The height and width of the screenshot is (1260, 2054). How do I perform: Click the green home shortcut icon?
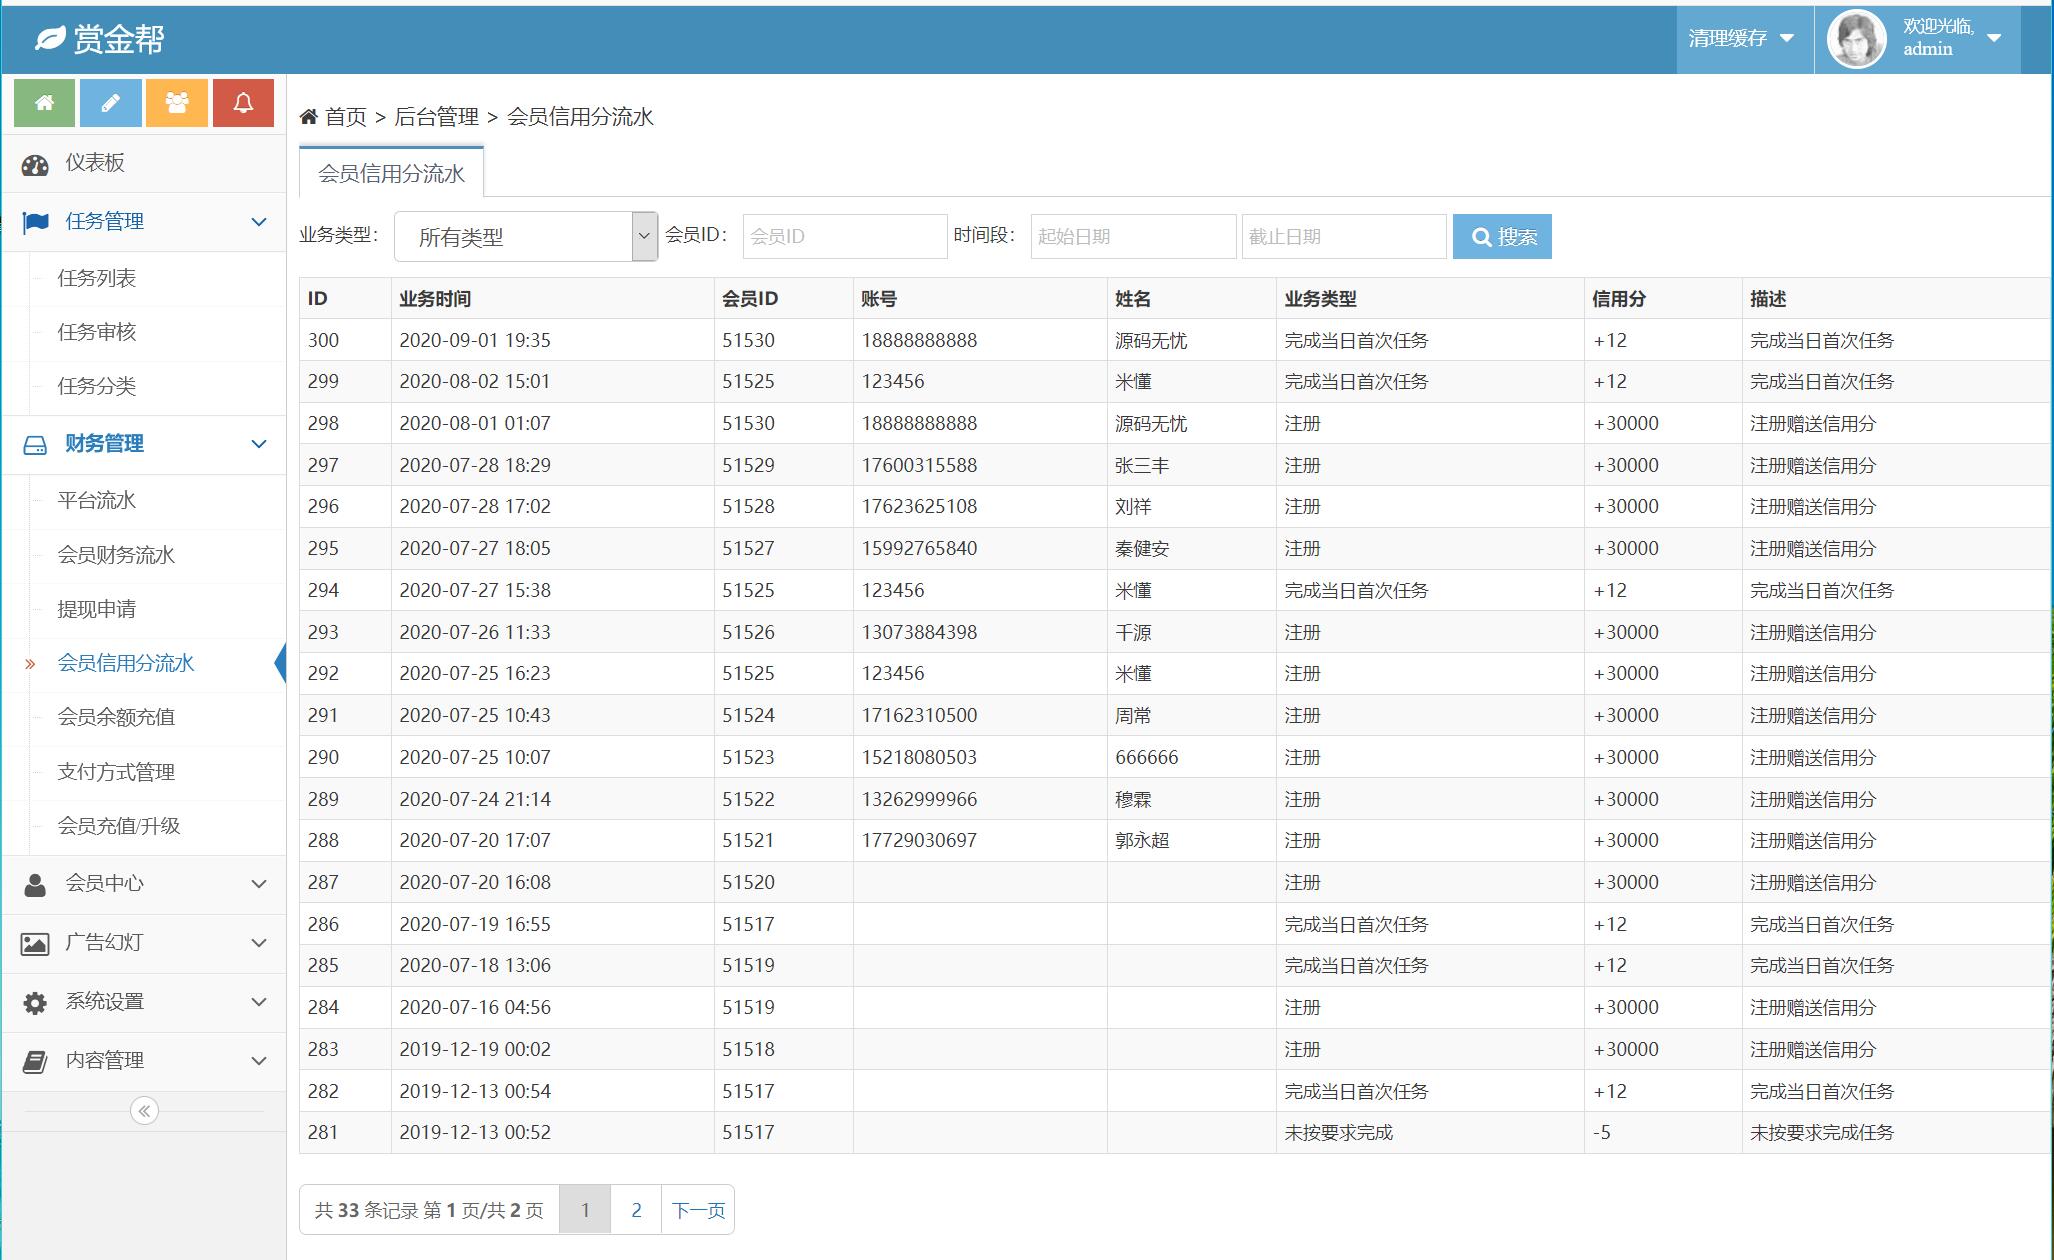[44, 103]
